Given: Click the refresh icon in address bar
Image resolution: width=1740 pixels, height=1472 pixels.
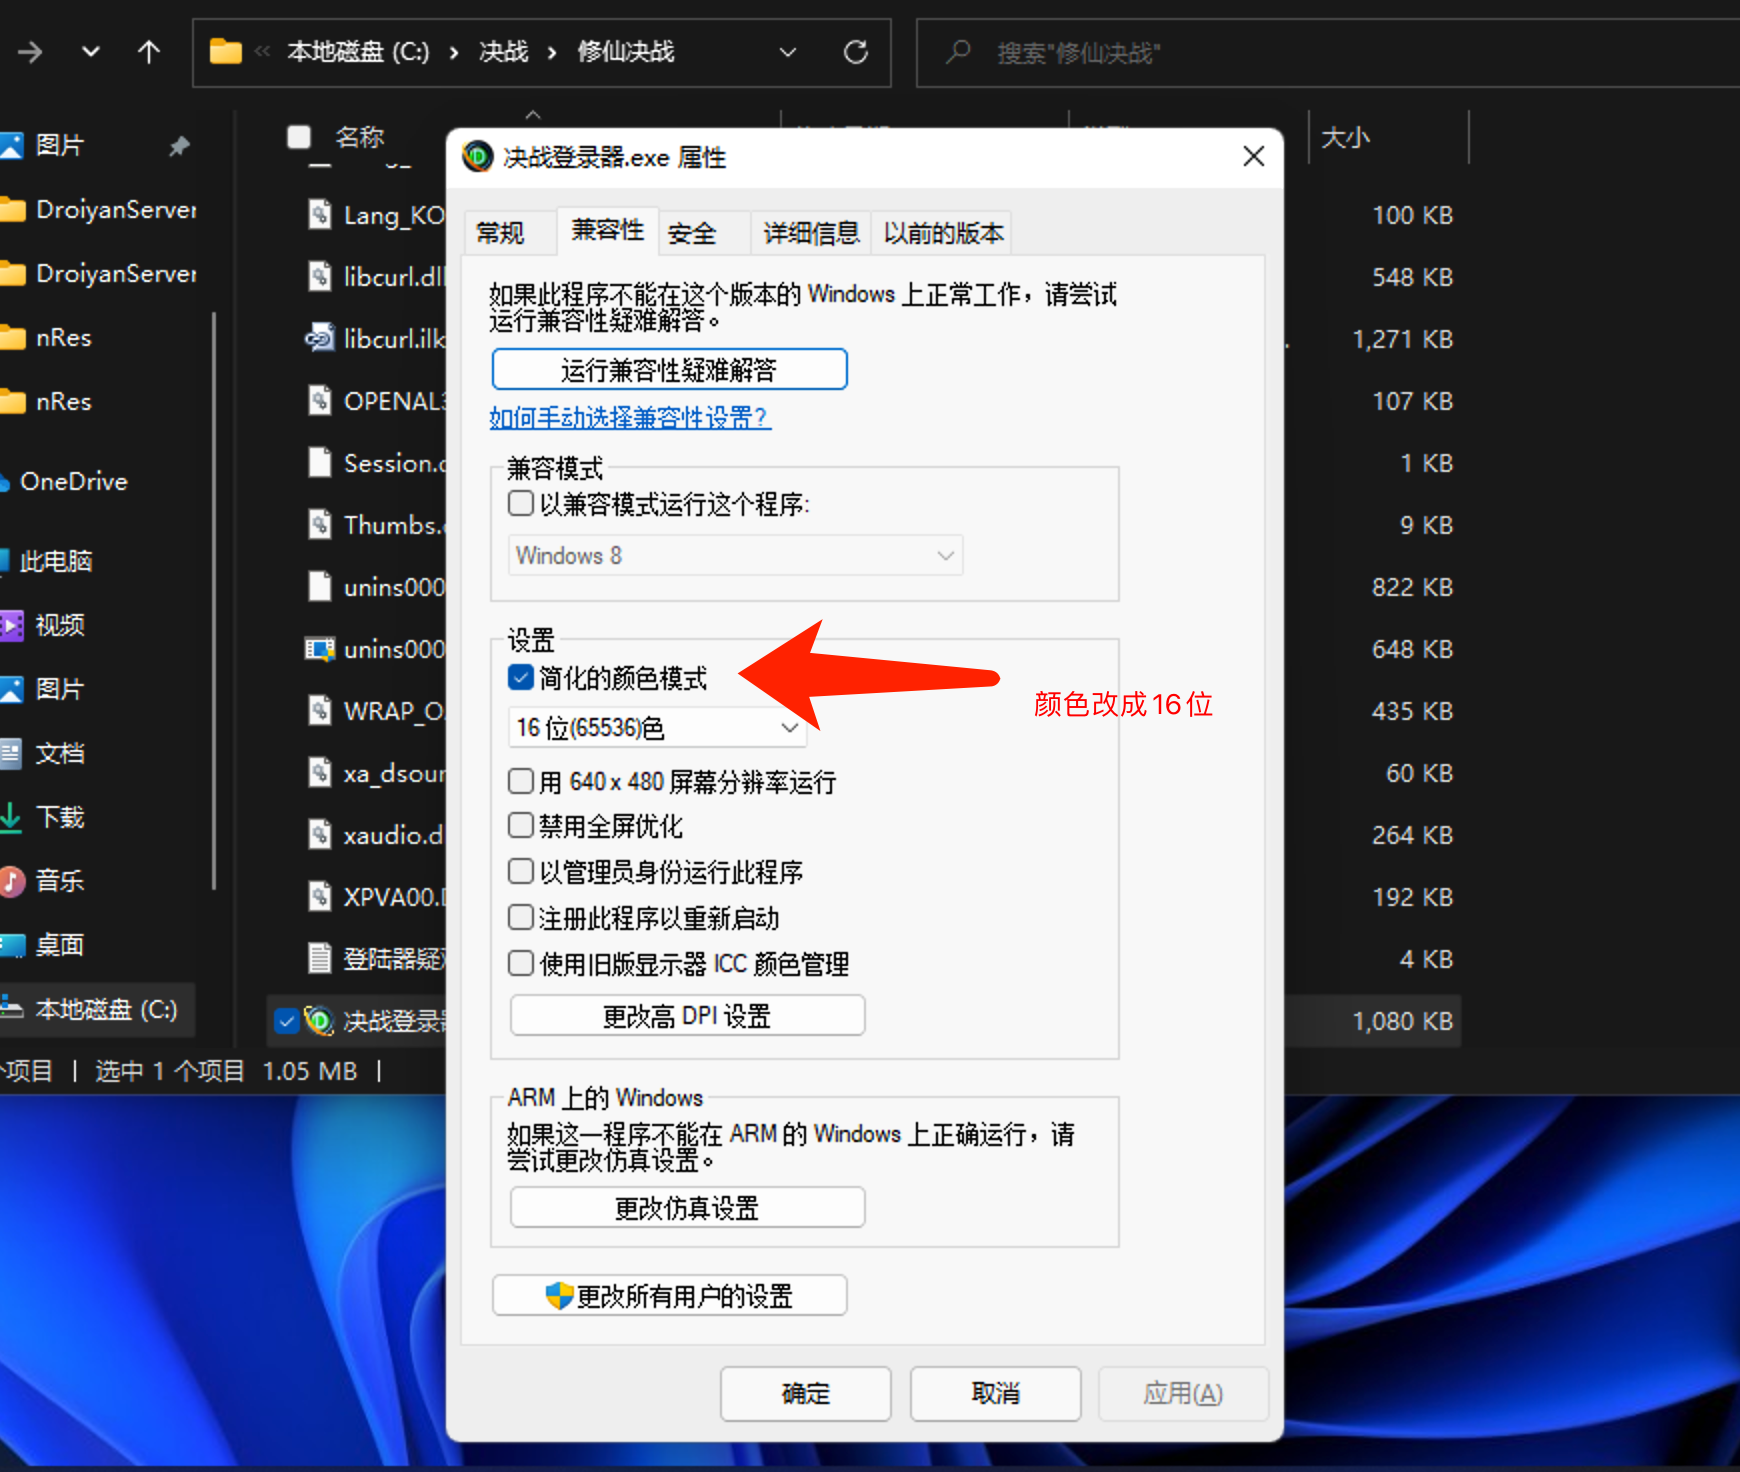Looking at the screenshot, I should click(855, 52).
